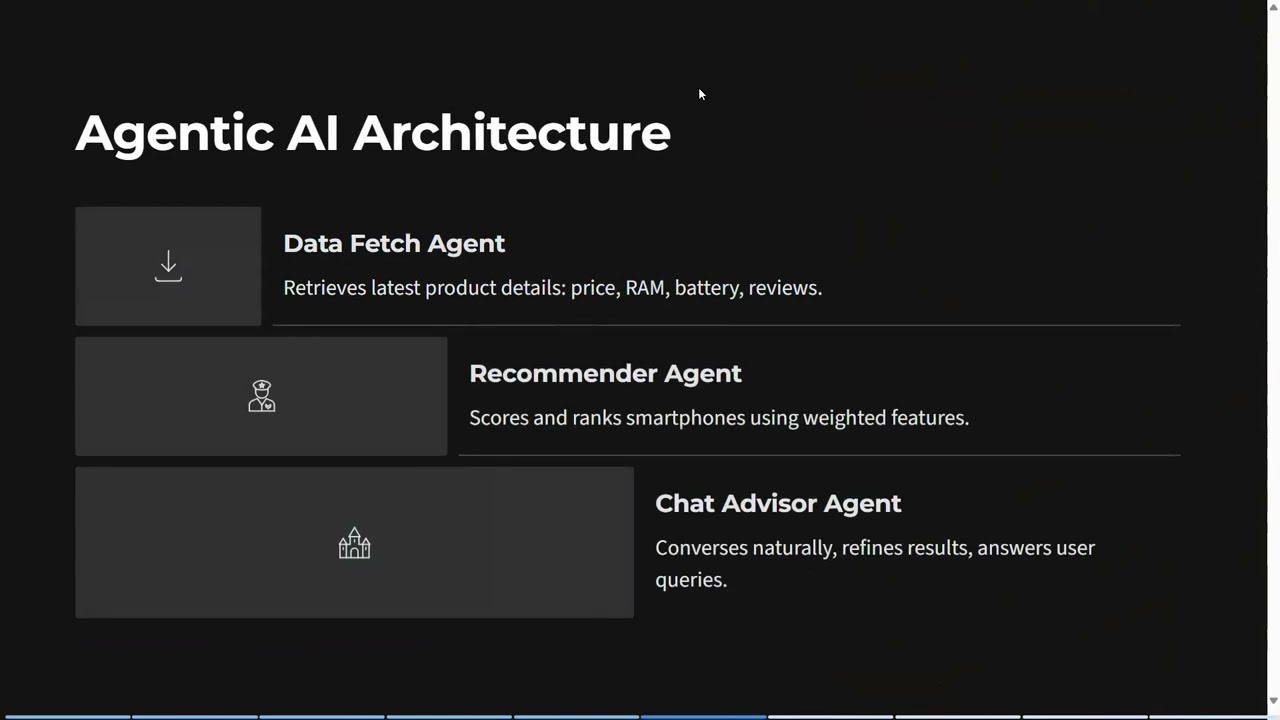Screen dimensions: 1280x720
Task: Select the 'Converses naturally, refines results' paragraph
Action: point(875,564)
